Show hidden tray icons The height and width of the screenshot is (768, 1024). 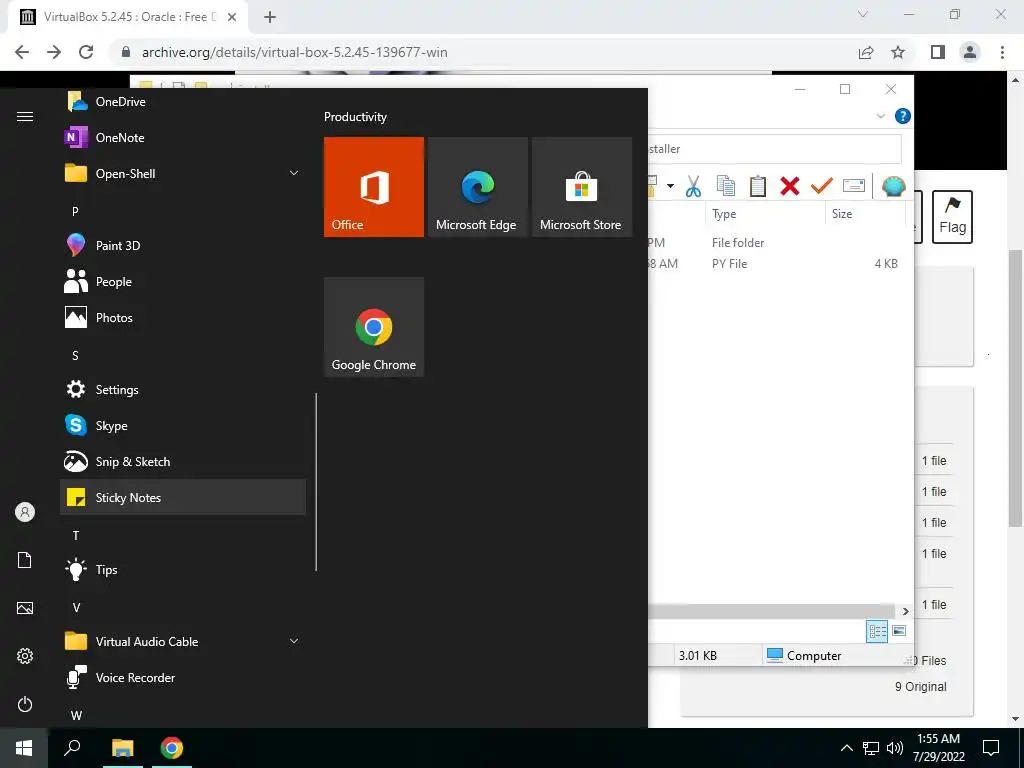coord(846,748)
